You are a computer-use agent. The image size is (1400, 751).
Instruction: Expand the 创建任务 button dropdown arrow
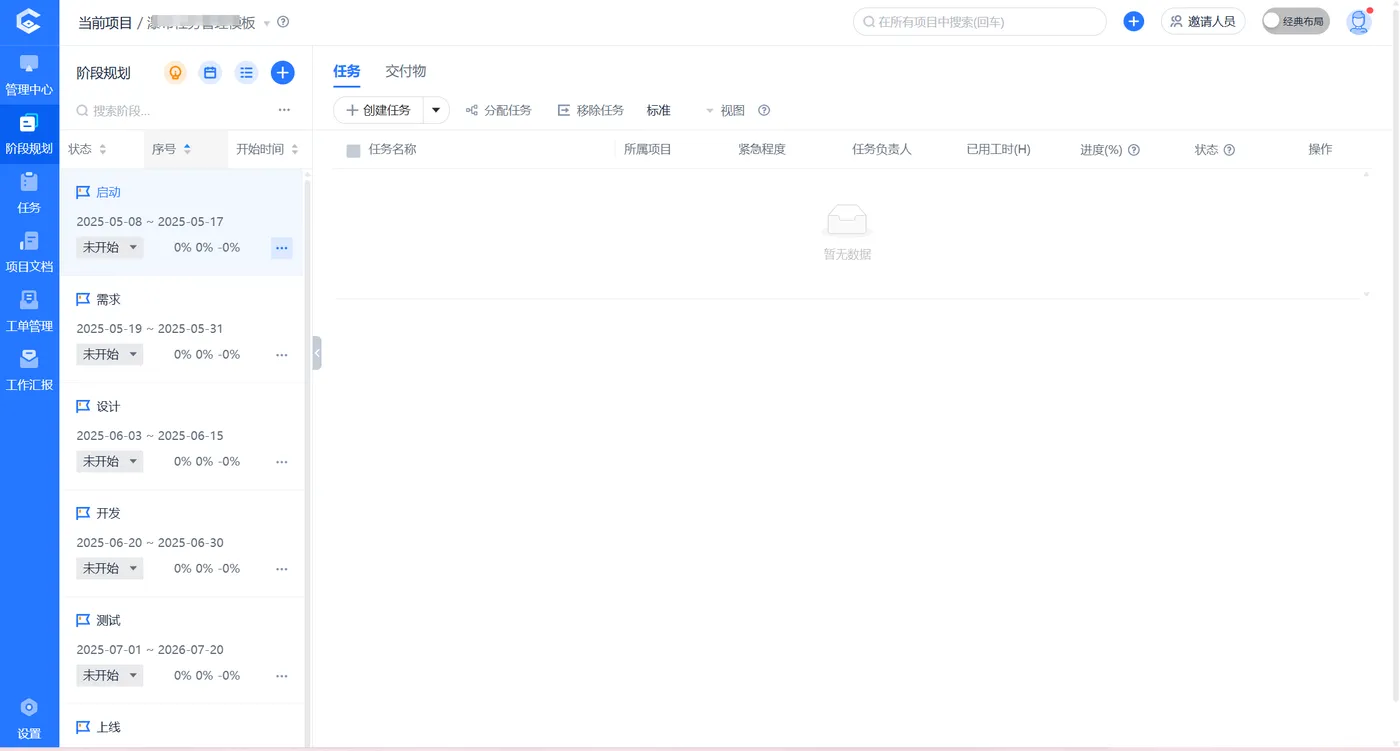click(435, 110)
